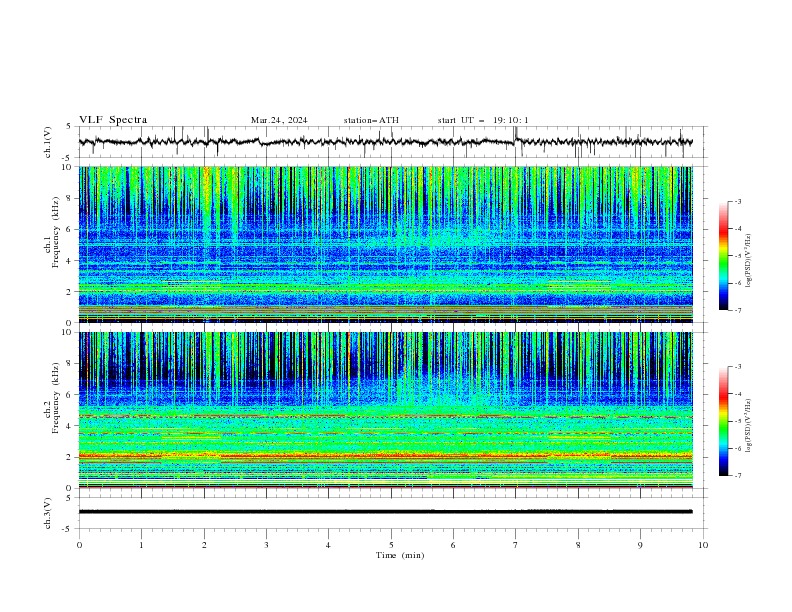Click the ch.2 spectrogram PSD color bar
This screenshot has height=612, width=792.
(723, 421)
